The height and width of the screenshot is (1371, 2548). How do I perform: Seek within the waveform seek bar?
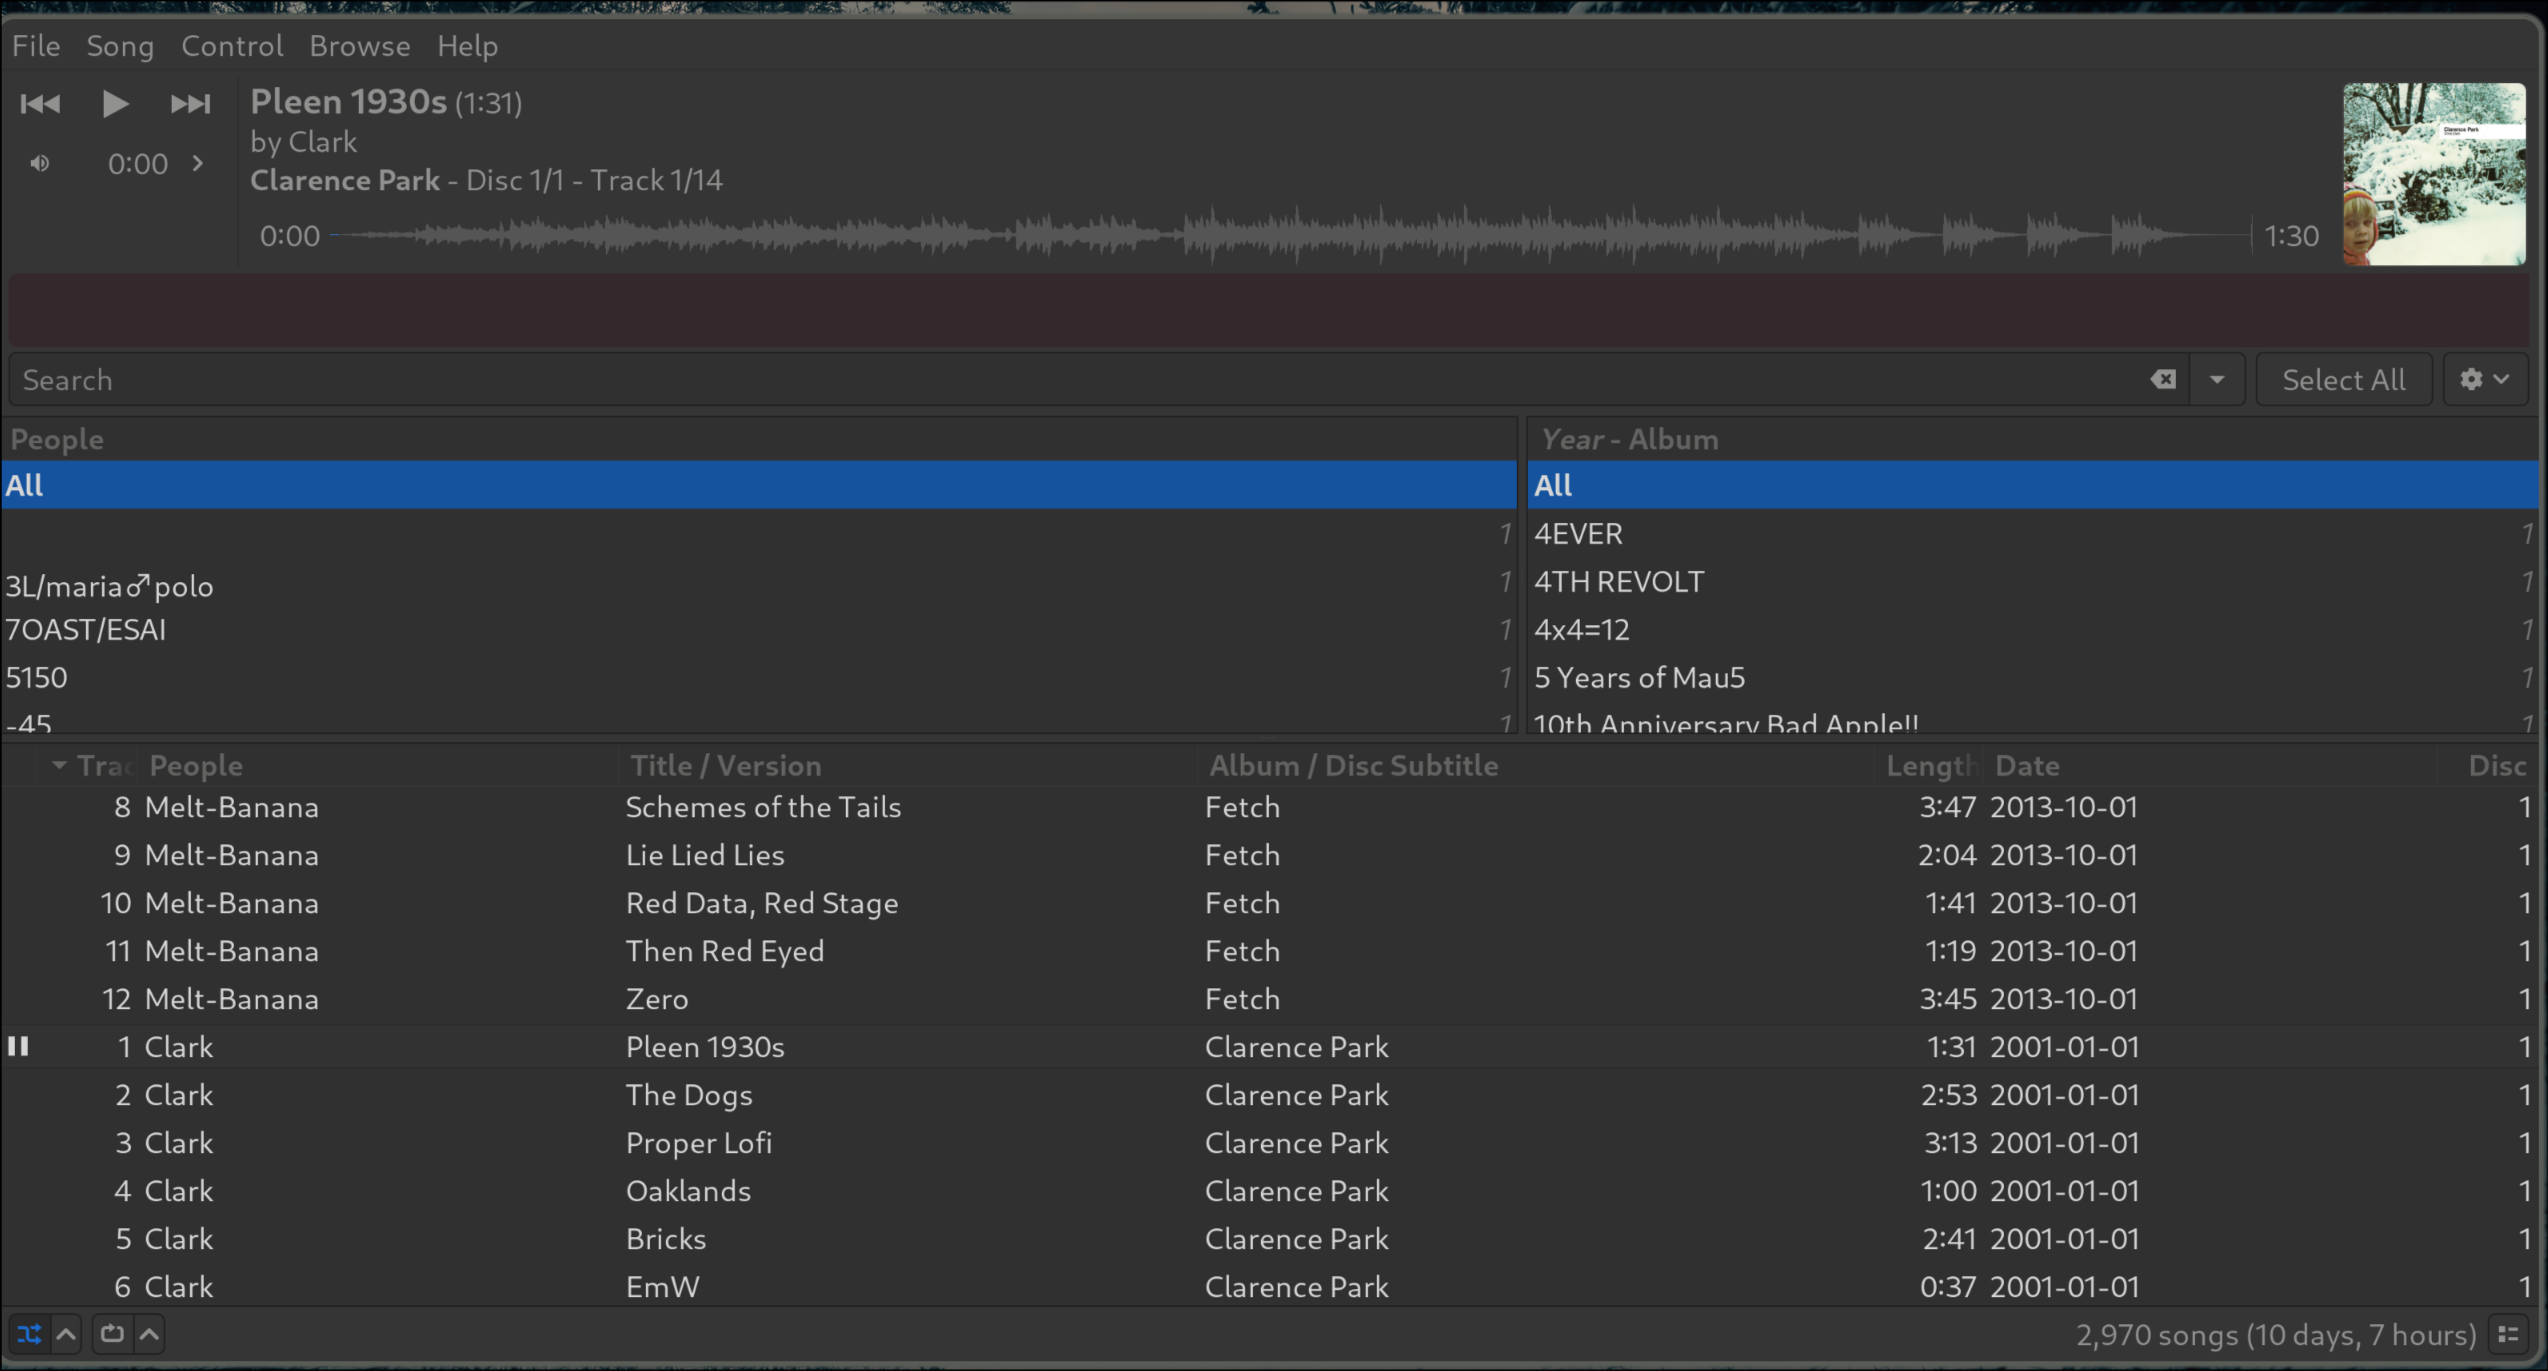[x=1290, y=236]
